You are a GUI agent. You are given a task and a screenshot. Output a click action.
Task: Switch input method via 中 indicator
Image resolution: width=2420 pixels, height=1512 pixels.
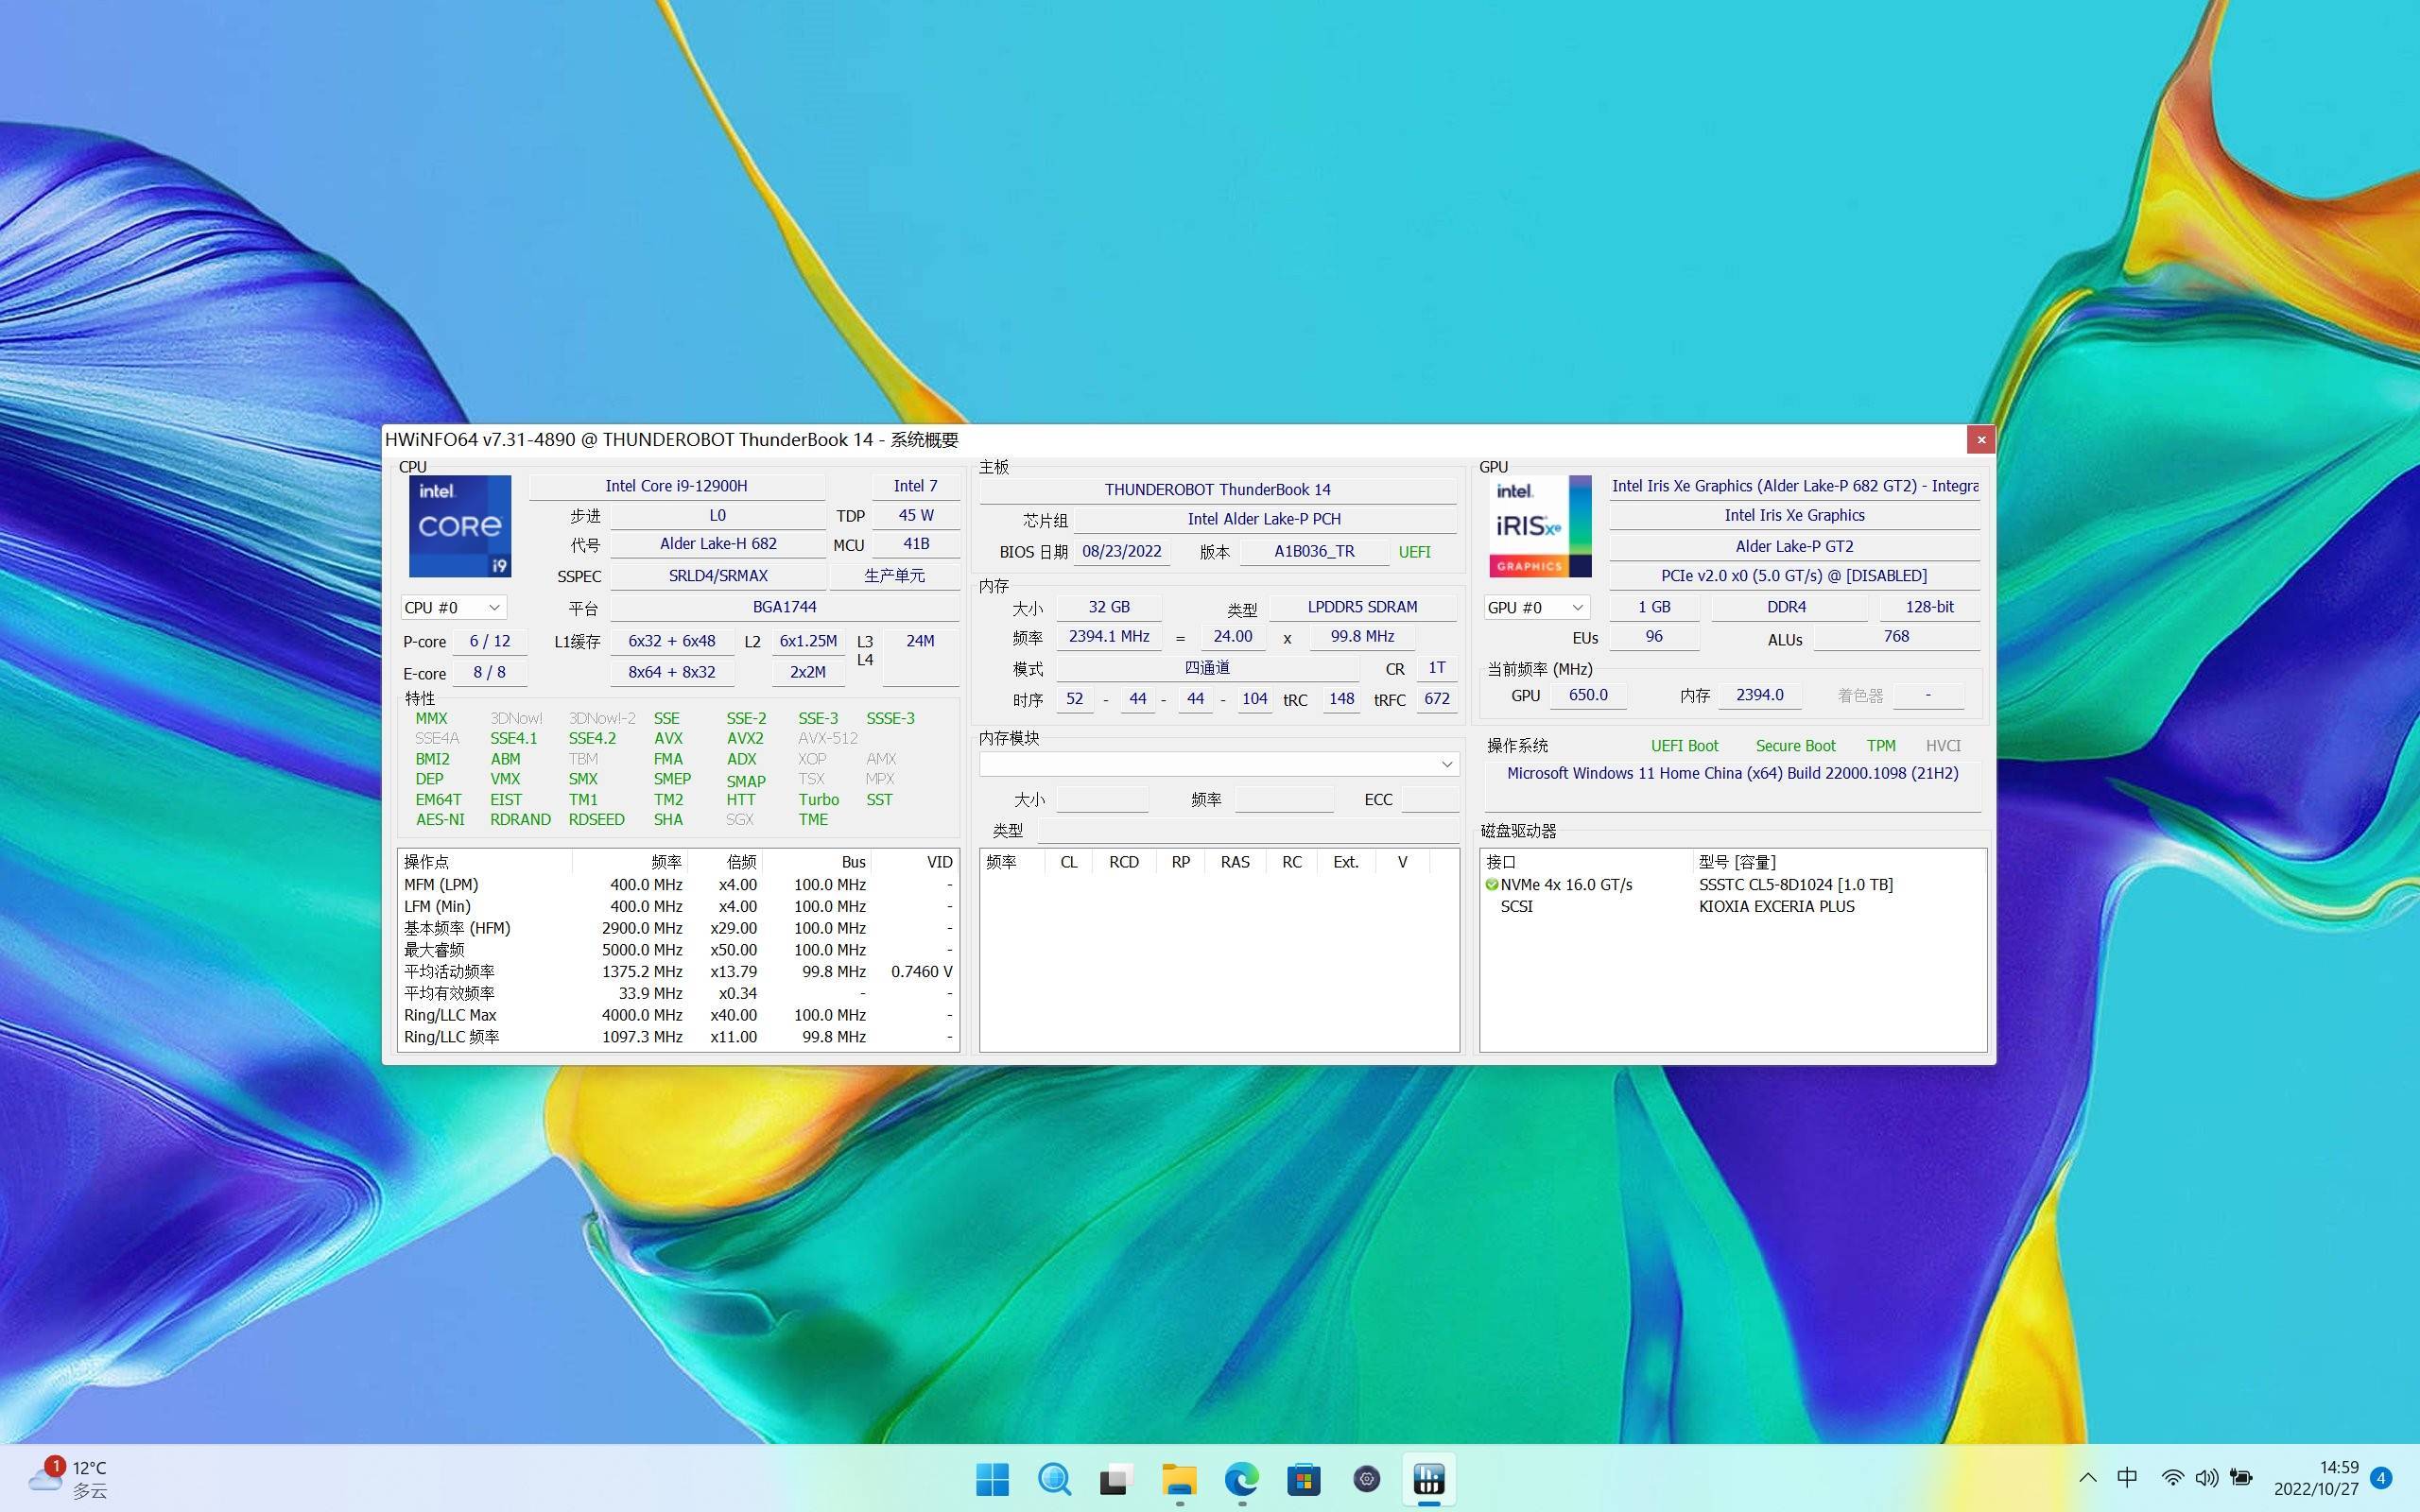pos(2127,1478)
